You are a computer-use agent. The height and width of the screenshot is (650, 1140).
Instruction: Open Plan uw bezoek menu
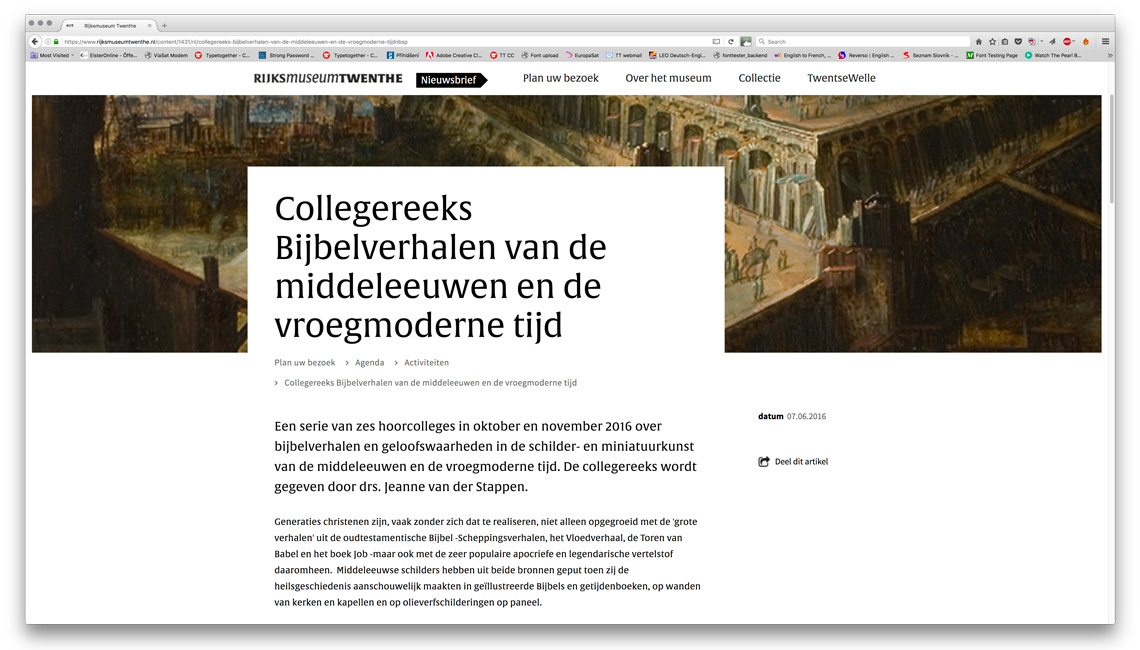(561, 78)
